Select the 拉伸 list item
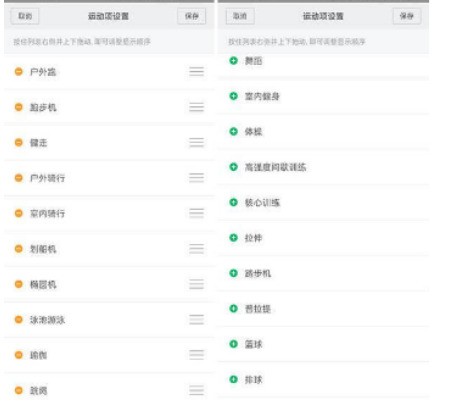Image resolution: width=472 pixels, height=402 pixels. click(323, 238)
